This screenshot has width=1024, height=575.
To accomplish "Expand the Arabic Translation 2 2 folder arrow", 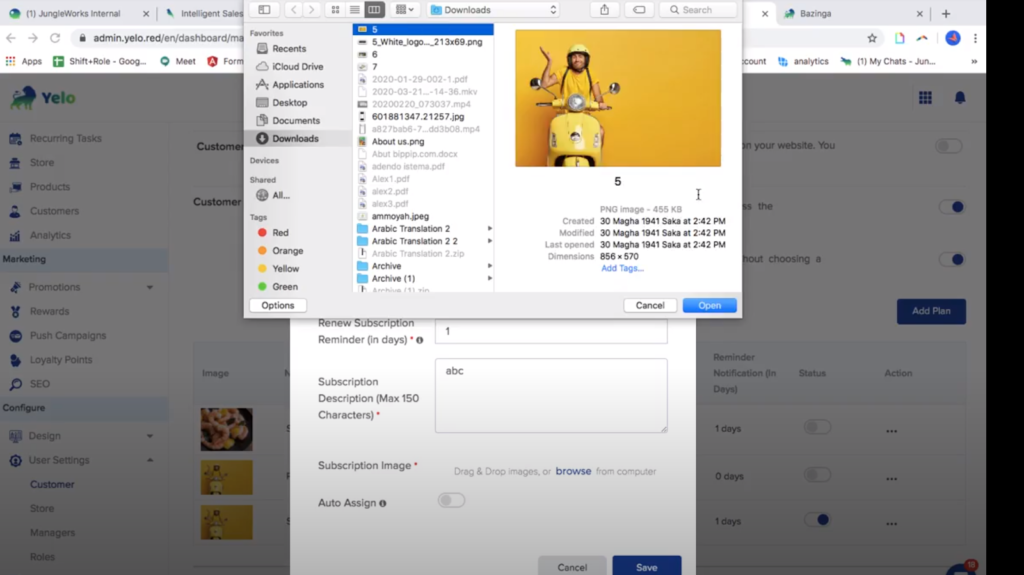I will coord(490,241).
